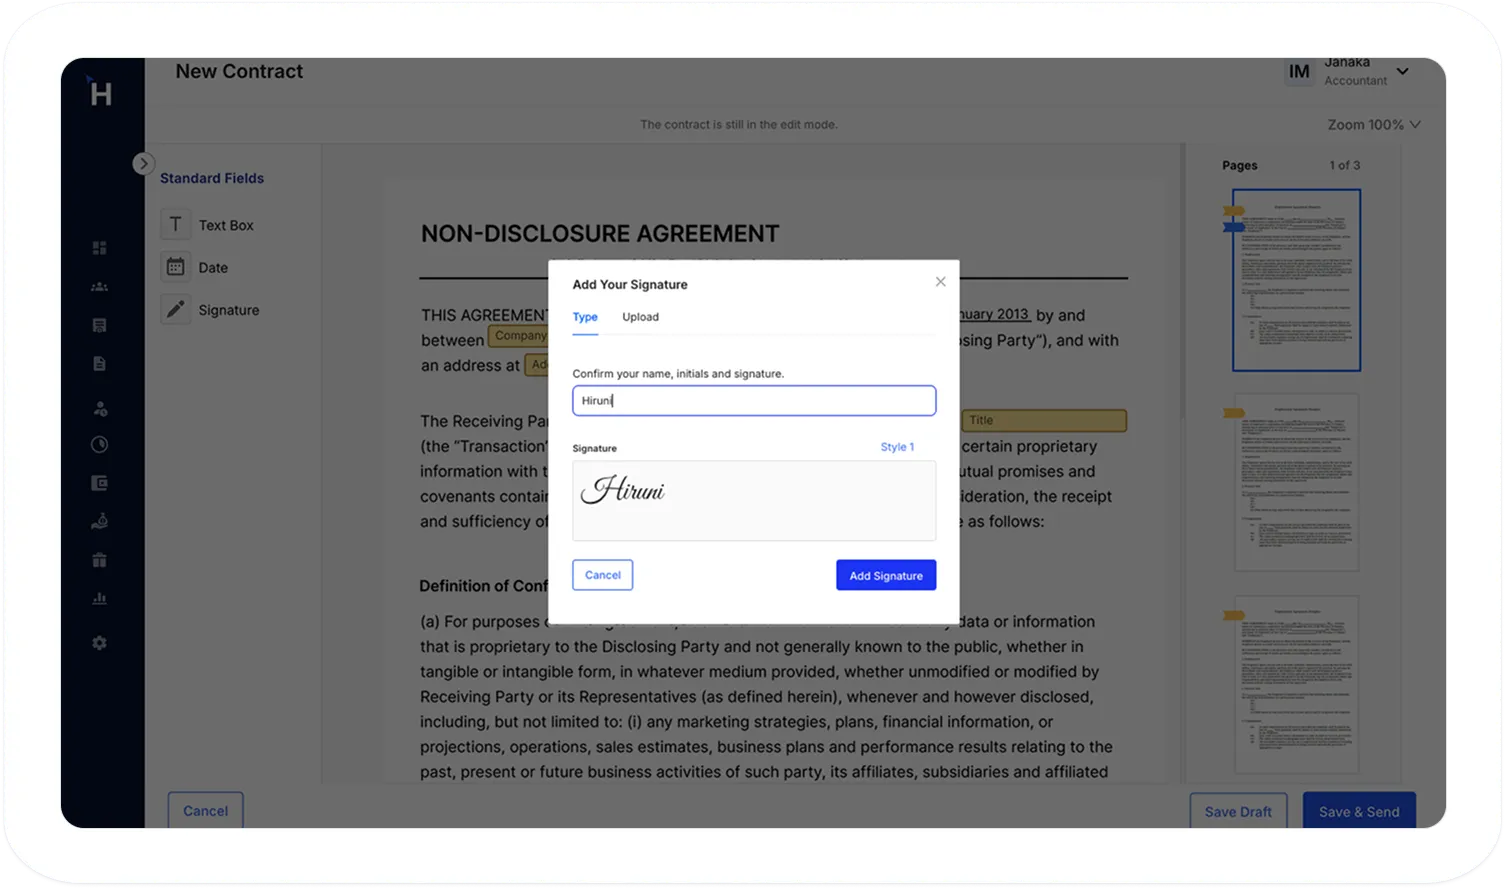Click the bottom-left Cancel contract button
Screen dimensions: 1505x889
pyautogui.click(x=205, y=810)
